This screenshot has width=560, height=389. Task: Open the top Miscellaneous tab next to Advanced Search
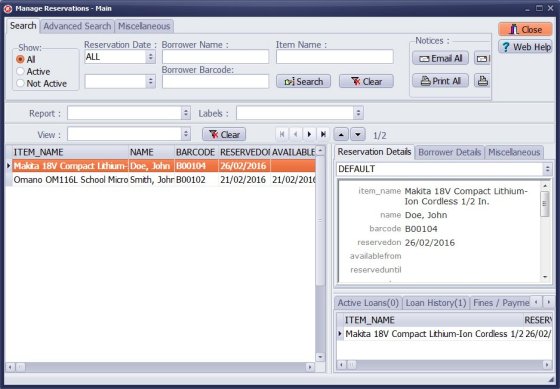point(144,26)
